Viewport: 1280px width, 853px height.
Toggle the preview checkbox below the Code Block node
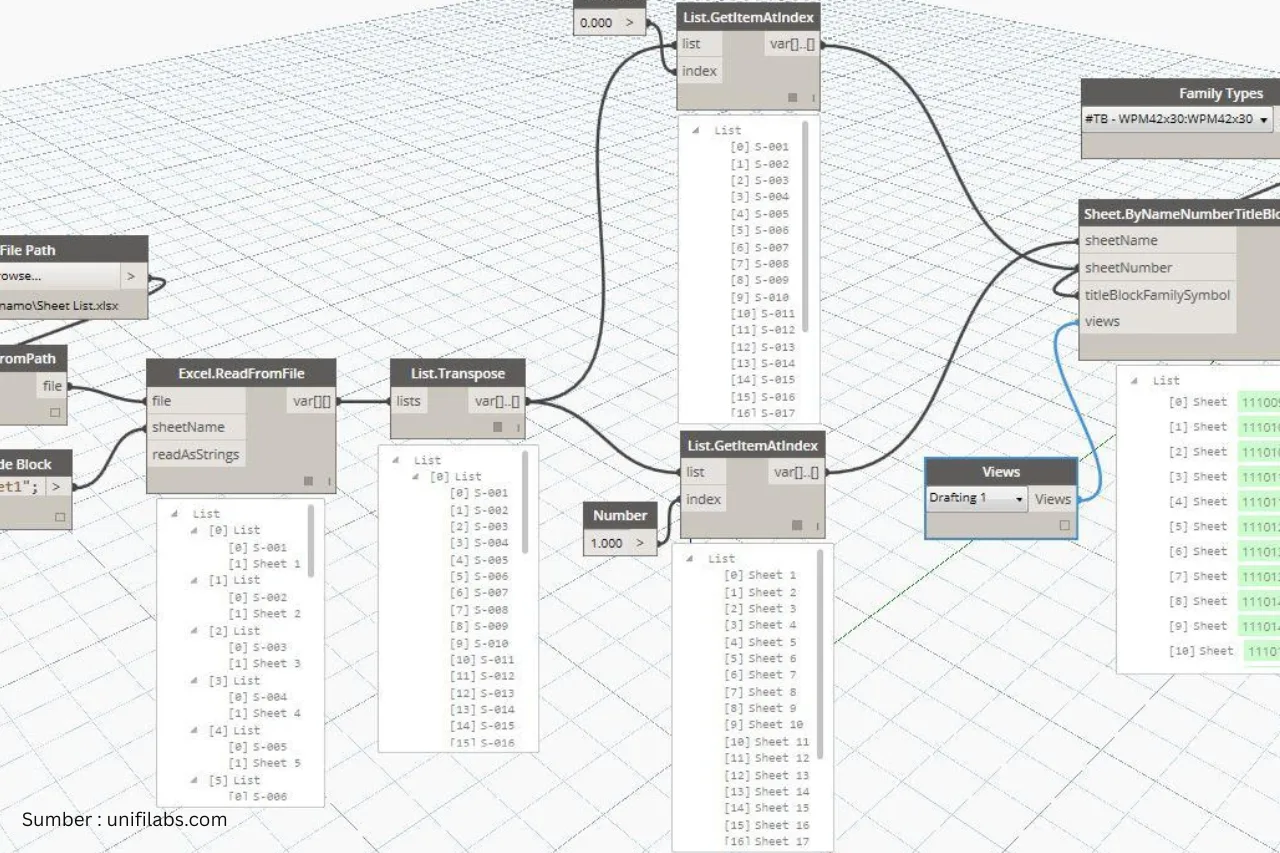pos(60,516)
